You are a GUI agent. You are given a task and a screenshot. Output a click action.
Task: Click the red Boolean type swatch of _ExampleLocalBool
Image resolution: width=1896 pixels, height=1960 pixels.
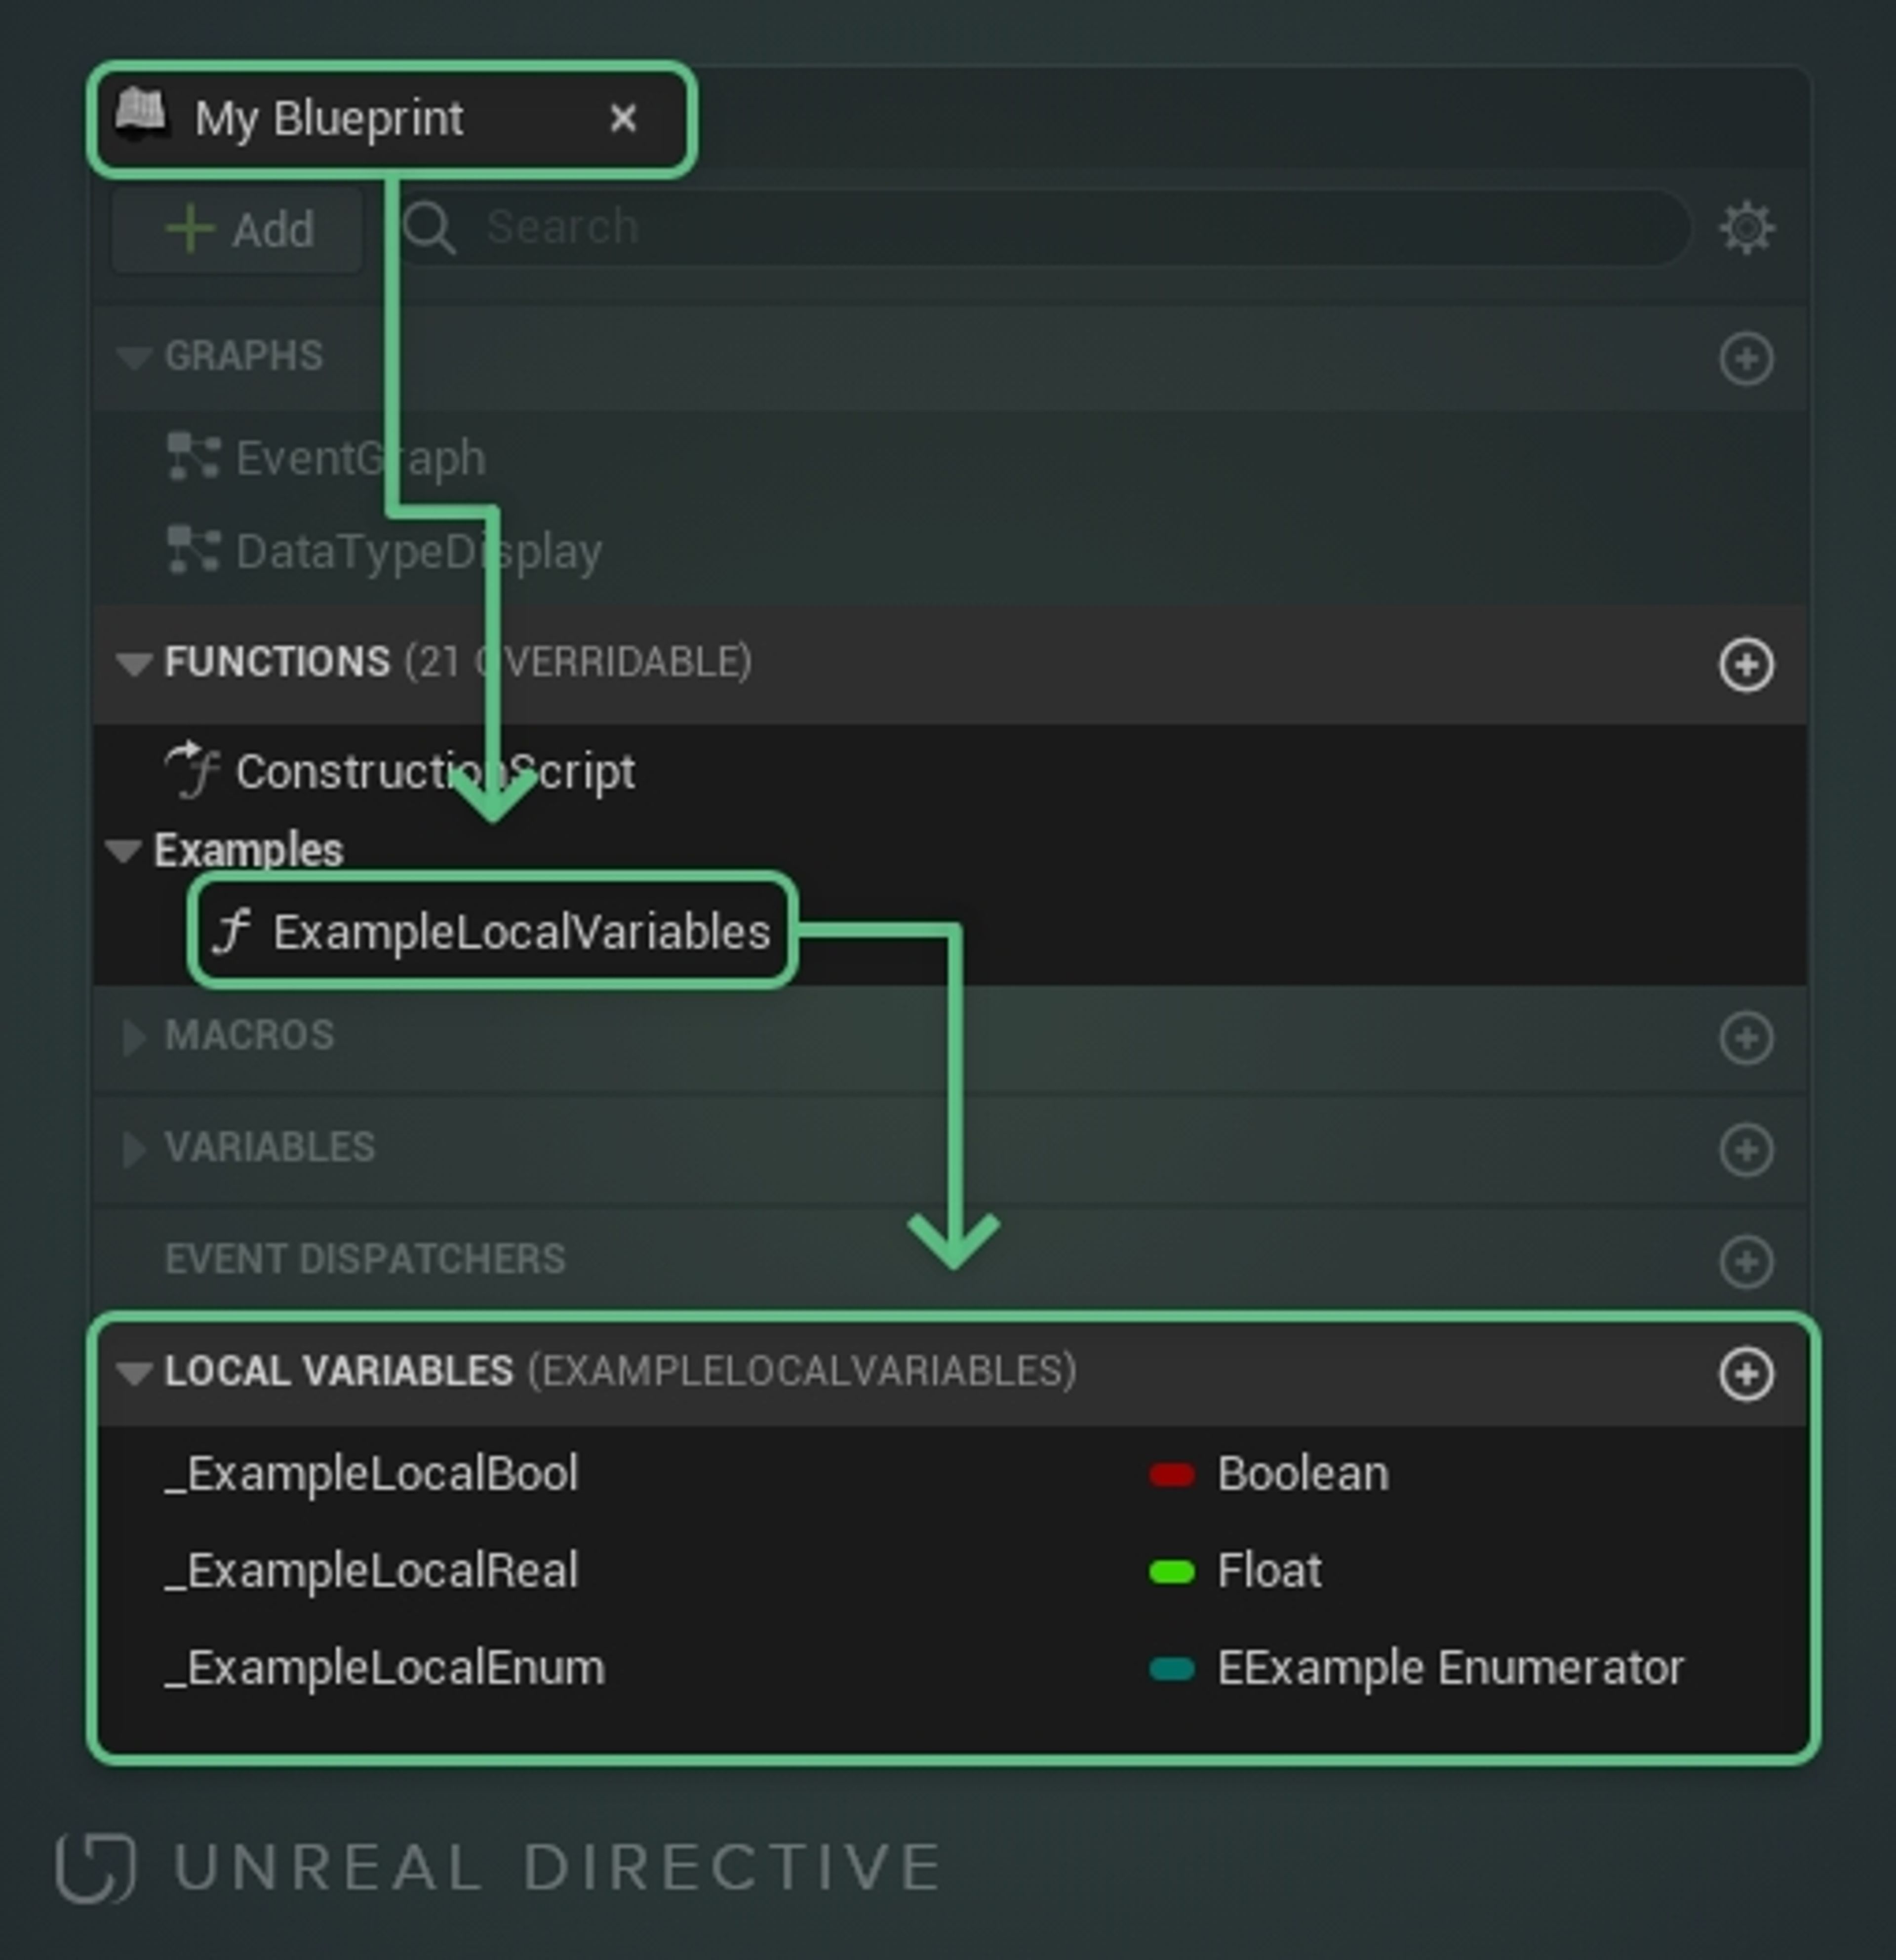[1171, 1473]
